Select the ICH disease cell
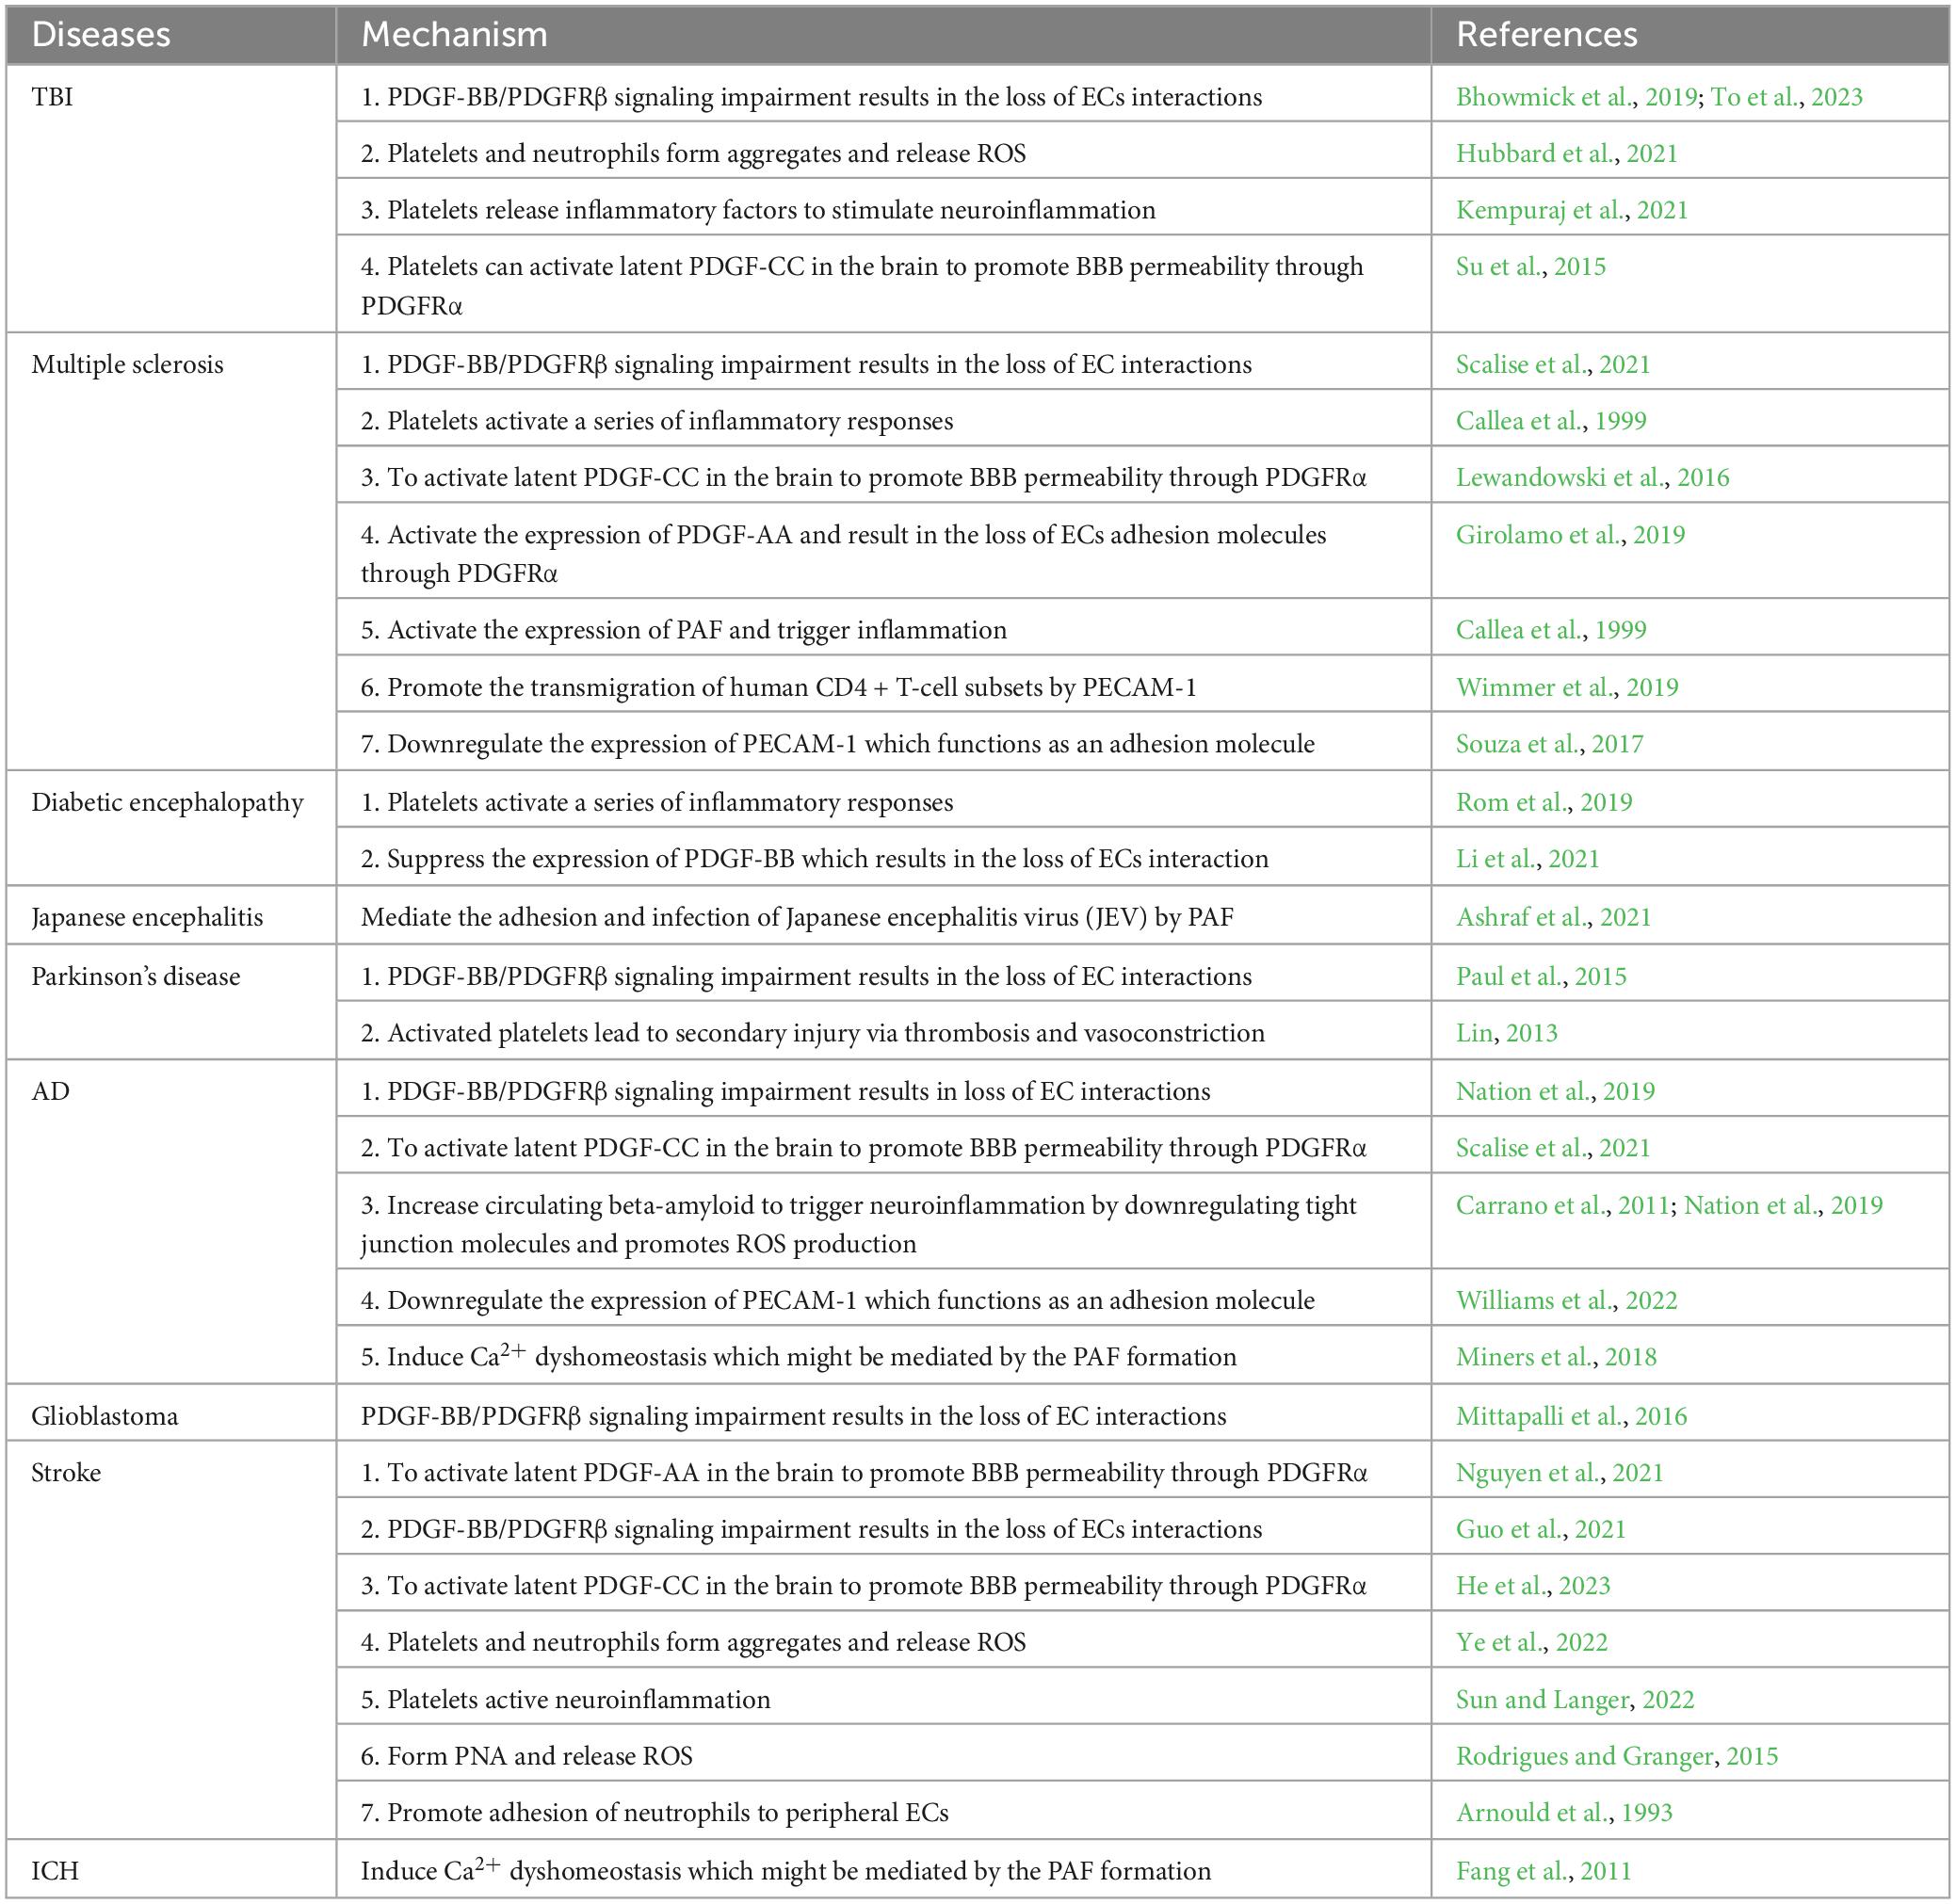This screenshot has width=1956, height=1904. coord(171,1868)
